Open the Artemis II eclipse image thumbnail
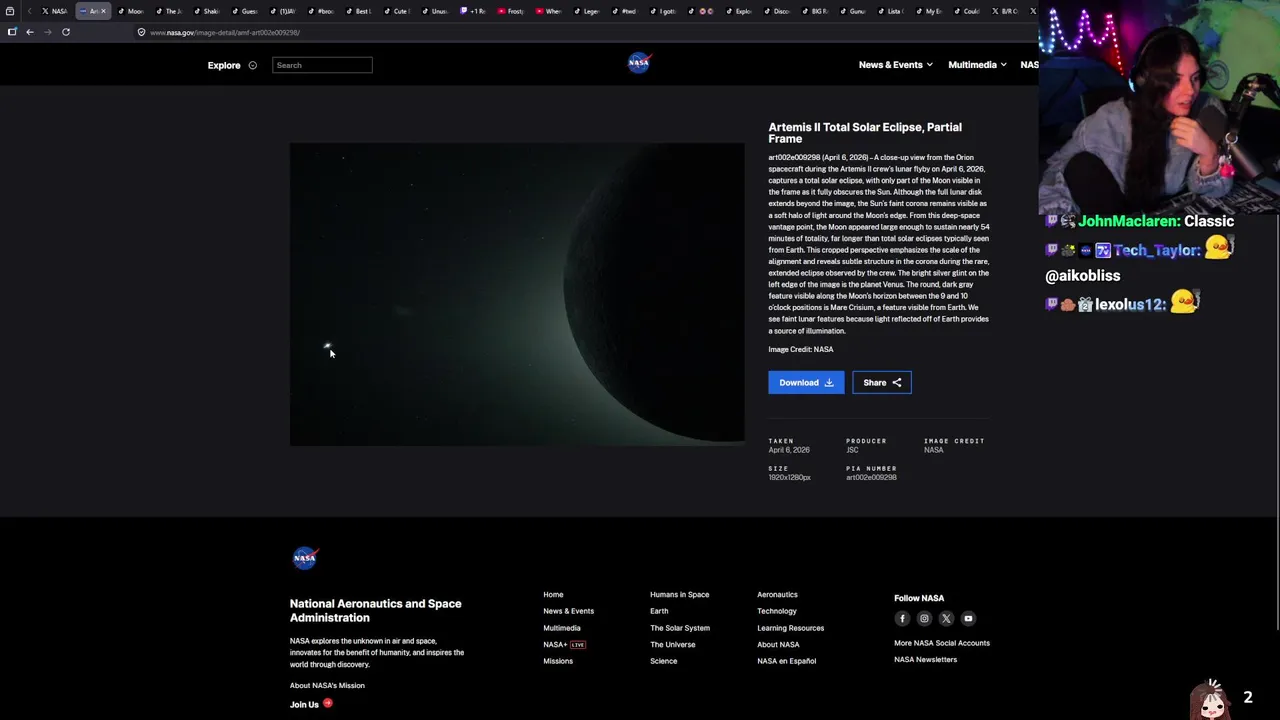This screenshot has width=1280, height=720. pyautogui.click(x=517, y=294)
